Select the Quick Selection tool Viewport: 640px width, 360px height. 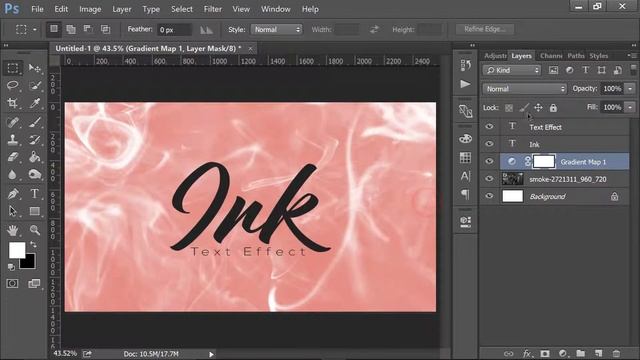tap(35, 85)
